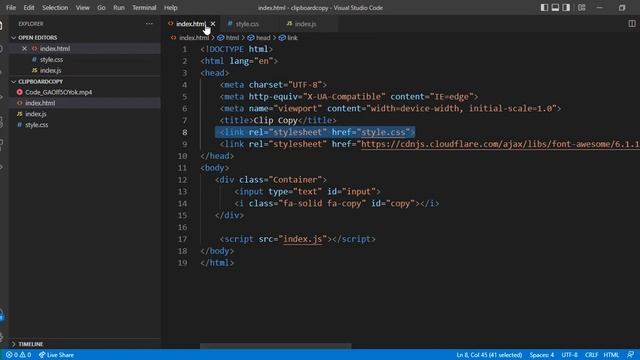Close index.html in Open Editors list

coord(24,49)
